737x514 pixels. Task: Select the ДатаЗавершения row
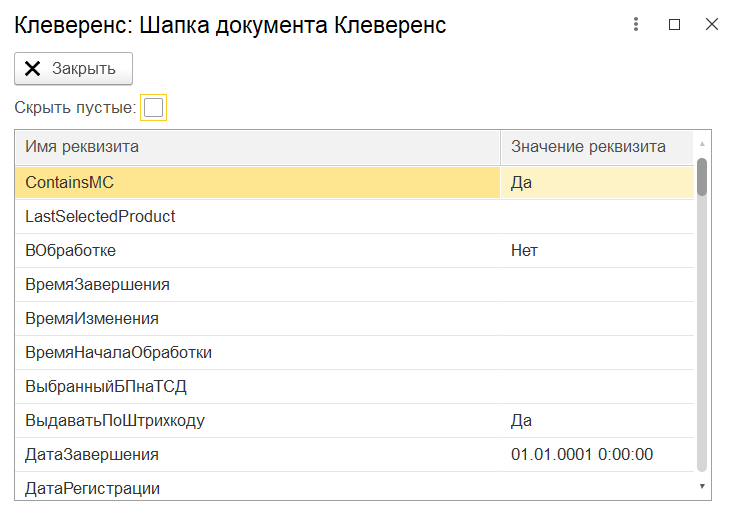(354, 454)
